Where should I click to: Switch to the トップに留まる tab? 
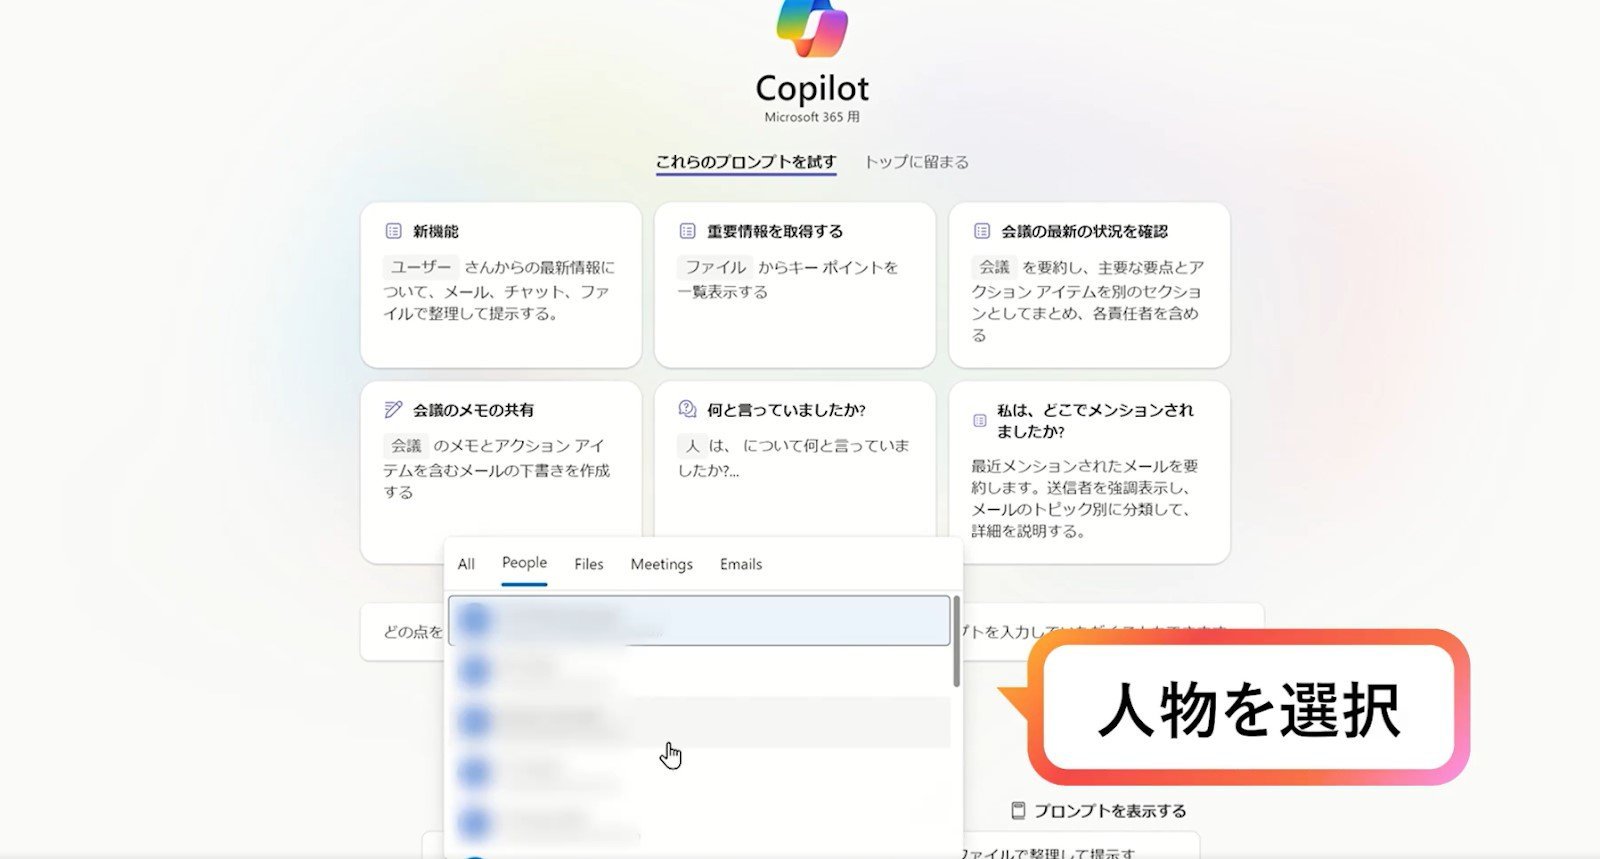pyautogui.click(x=916, y=162)
